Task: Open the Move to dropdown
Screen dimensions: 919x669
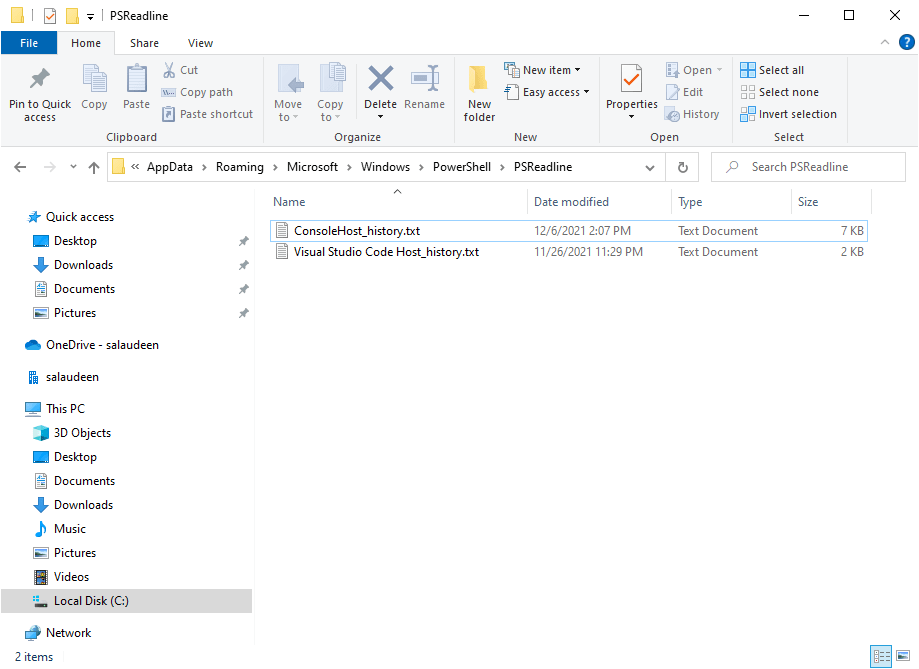Action: 289,95
